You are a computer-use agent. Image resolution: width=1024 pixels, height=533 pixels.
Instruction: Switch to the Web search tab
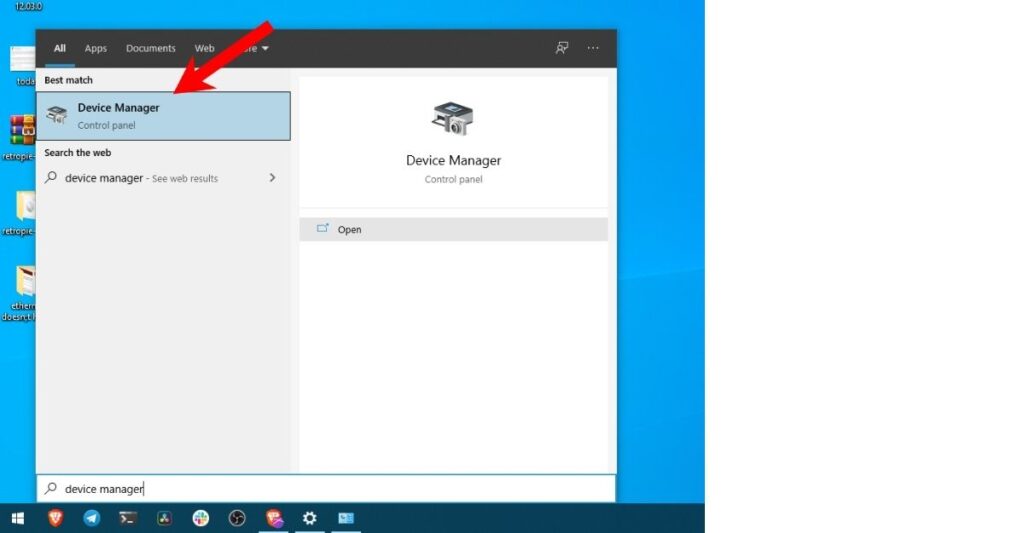pos(204,48)
